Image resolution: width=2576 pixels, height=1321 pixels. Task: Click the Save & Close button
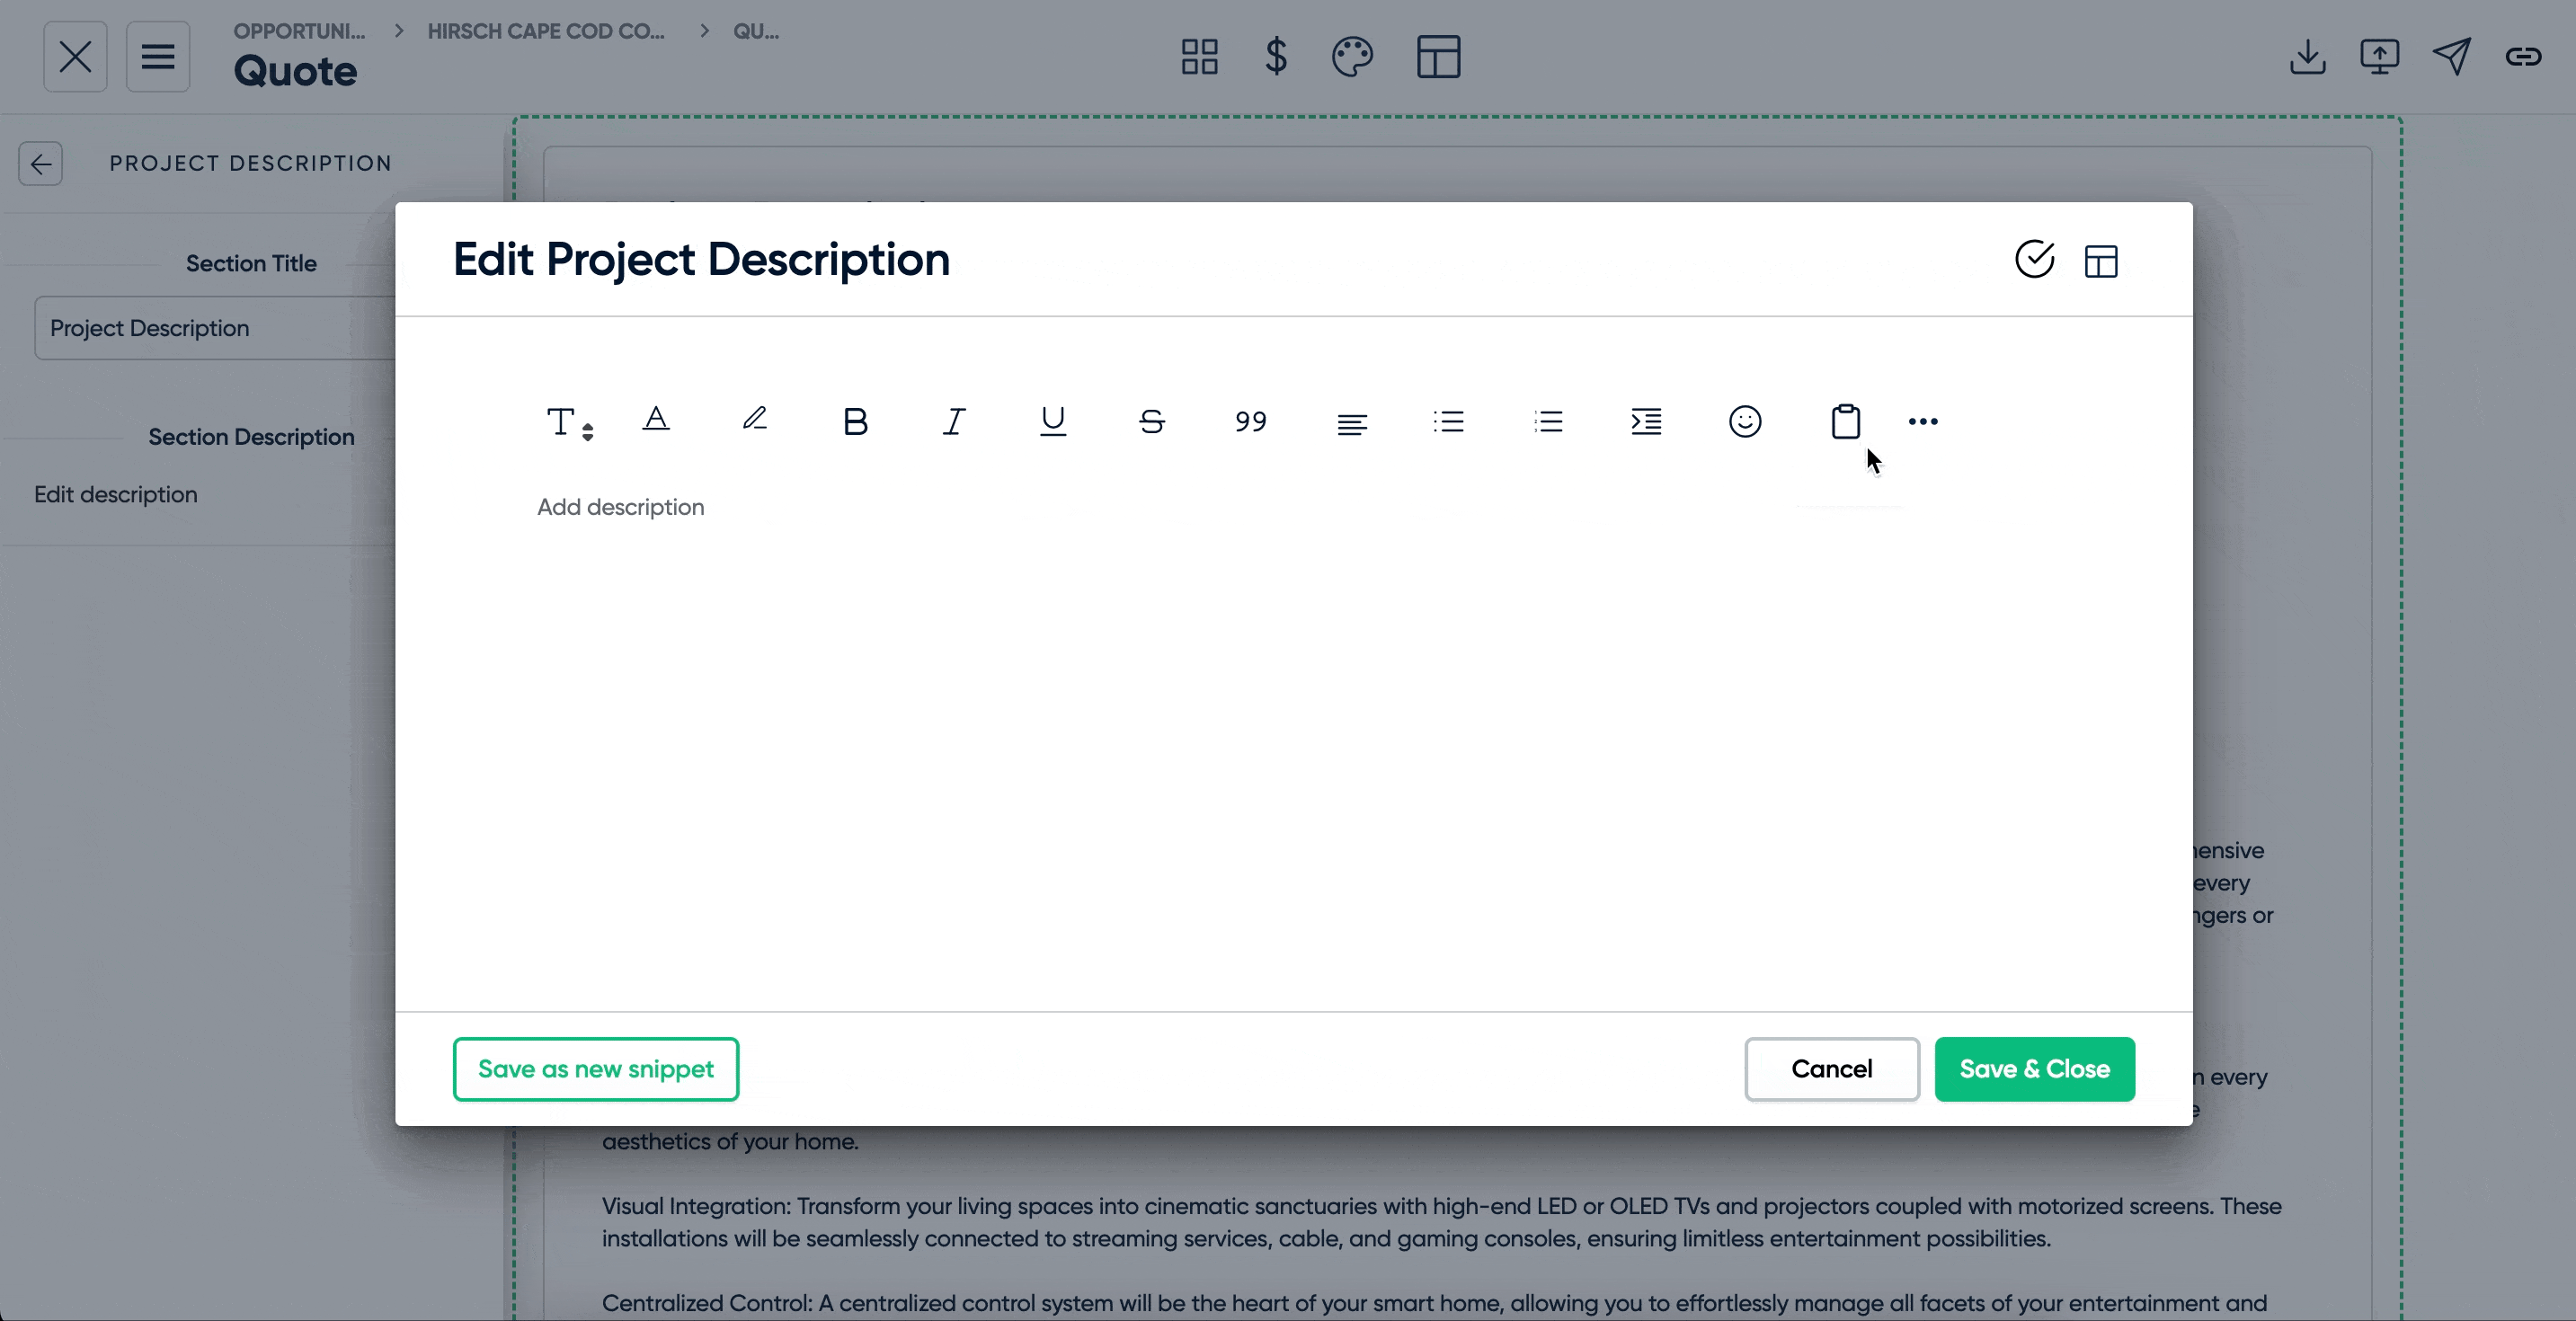[x=2035, y=1068]
